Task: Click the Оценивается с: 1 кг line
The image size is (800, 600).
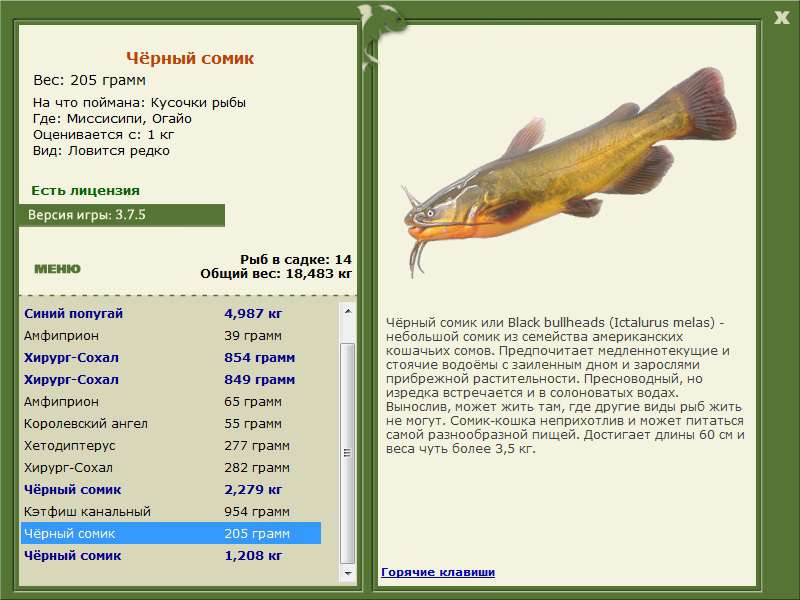Action: [104, 135]
